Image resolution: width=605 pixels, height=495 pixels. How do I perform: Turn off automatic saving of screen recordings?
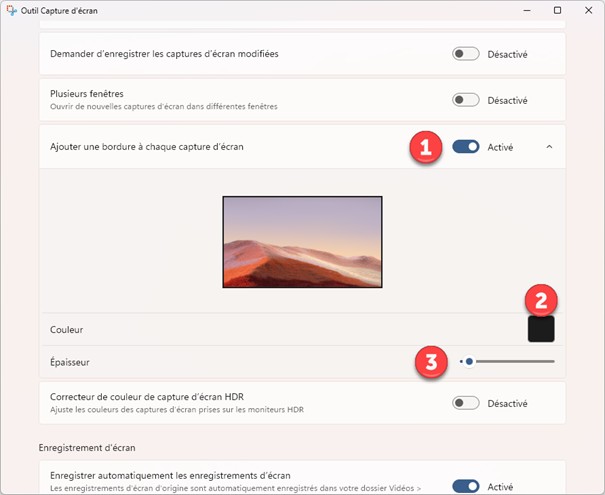tap(466, 486)
